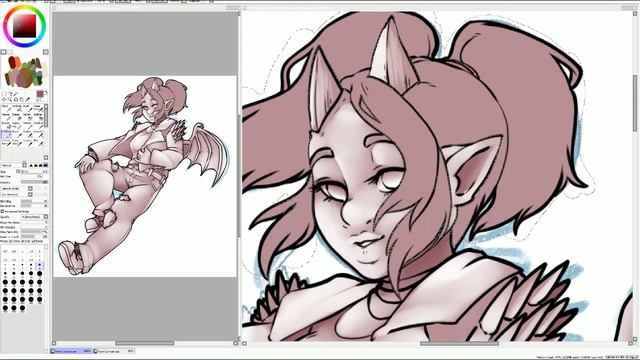Choose the SelPen selection pen tool
The height and width of the screenshot is (360, 640).
tap(27, 117)
